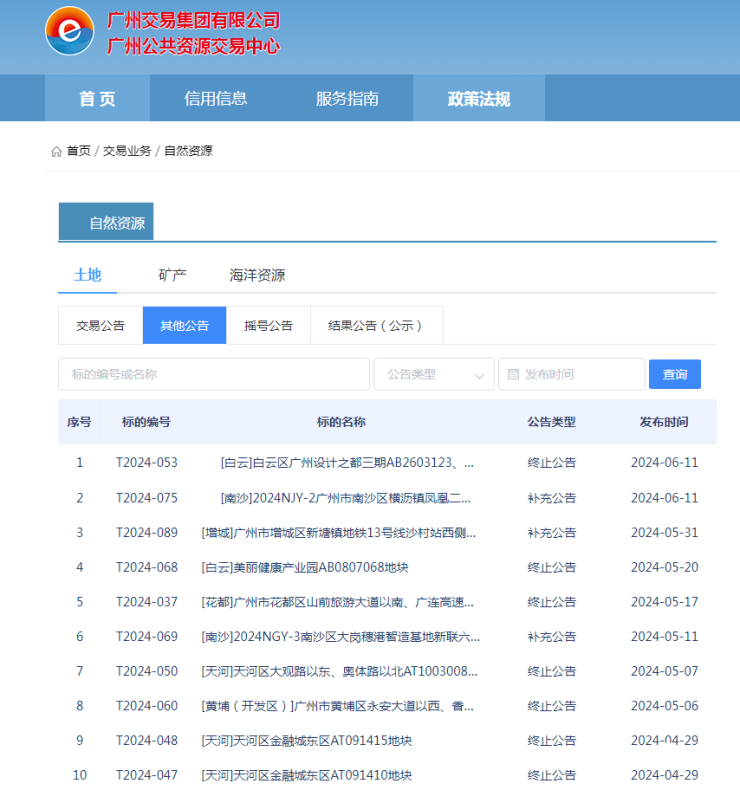Open the 天河区金融城东区AT091415地块 announcement
Viewport: 740px width, 790px height.
(x=306, y=741)
